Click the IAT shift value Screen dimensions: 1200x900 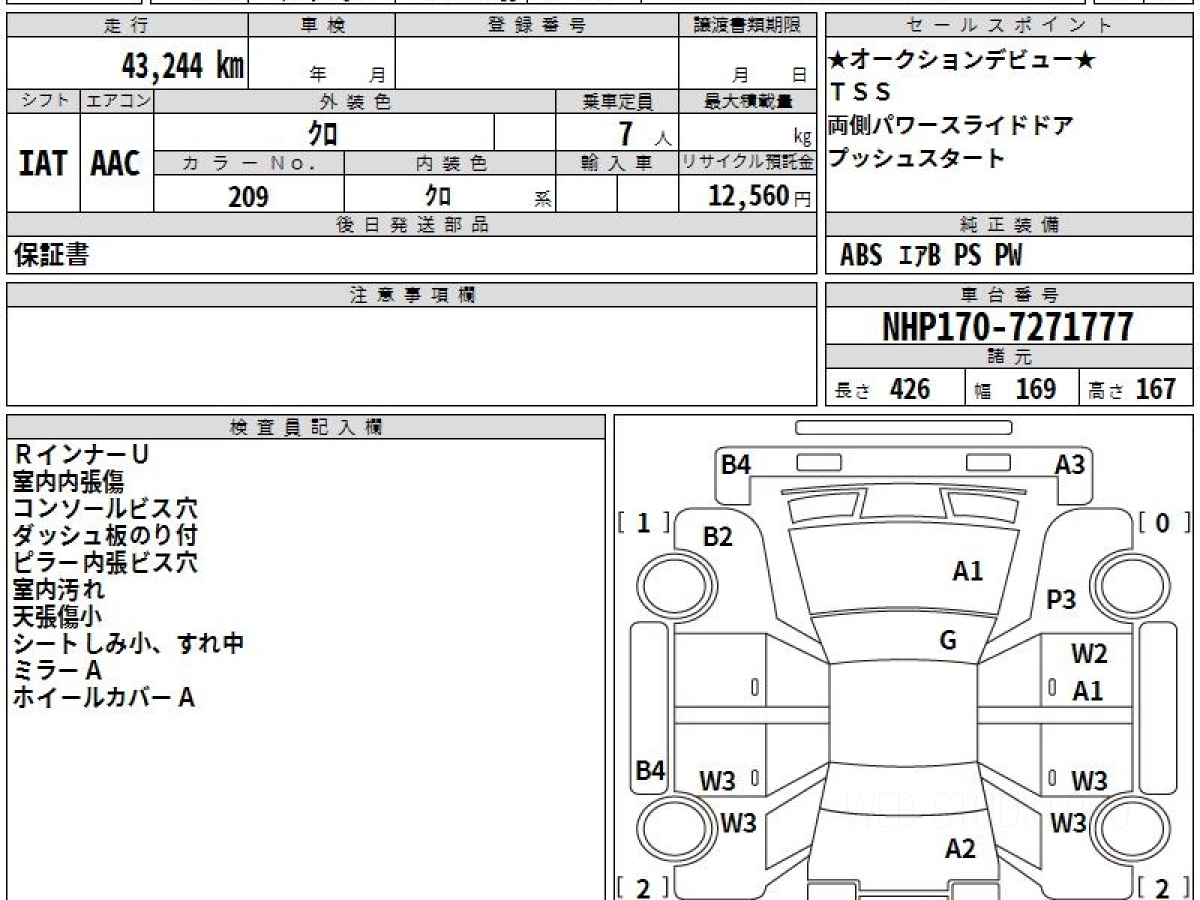[x=43, y=163]
